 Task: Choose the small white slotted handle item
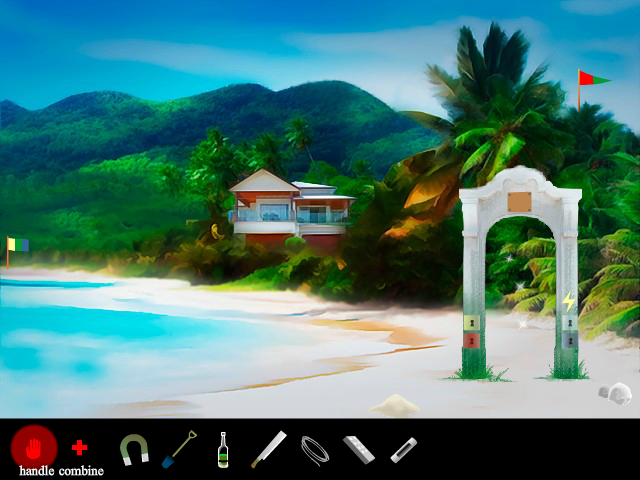coord(404,450)
